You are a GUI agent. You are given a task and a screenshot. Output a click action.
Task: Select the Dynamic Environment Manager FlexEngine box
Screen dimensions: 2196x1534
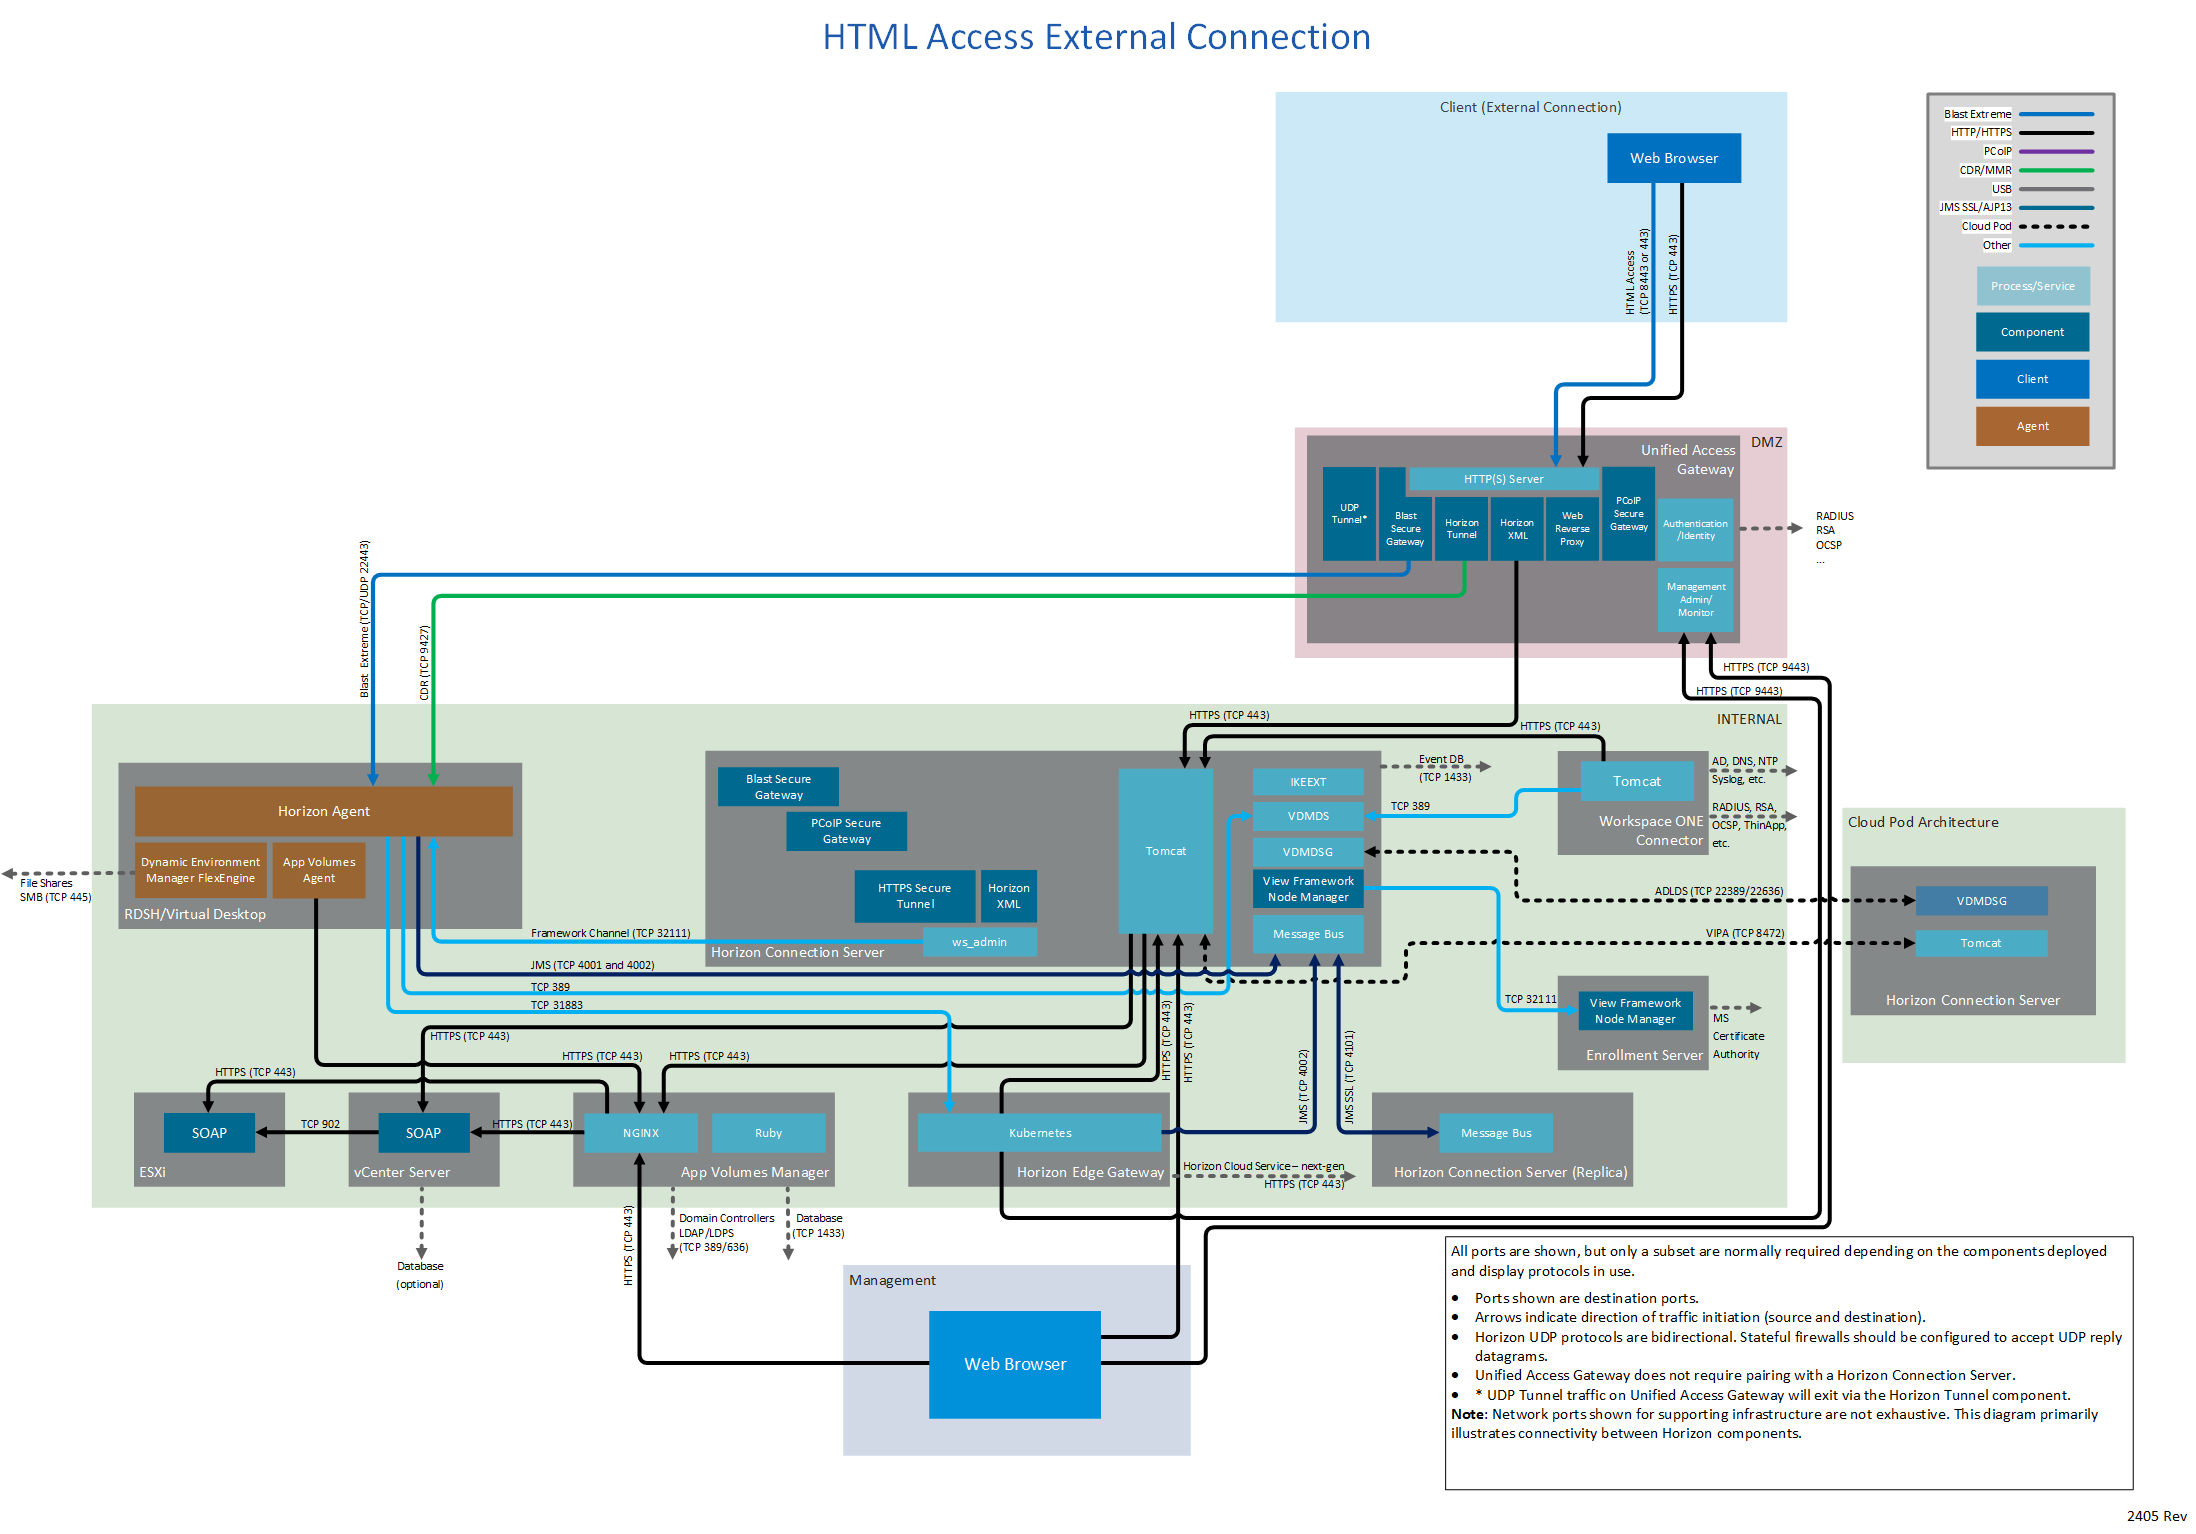click(x=200, y=870)
